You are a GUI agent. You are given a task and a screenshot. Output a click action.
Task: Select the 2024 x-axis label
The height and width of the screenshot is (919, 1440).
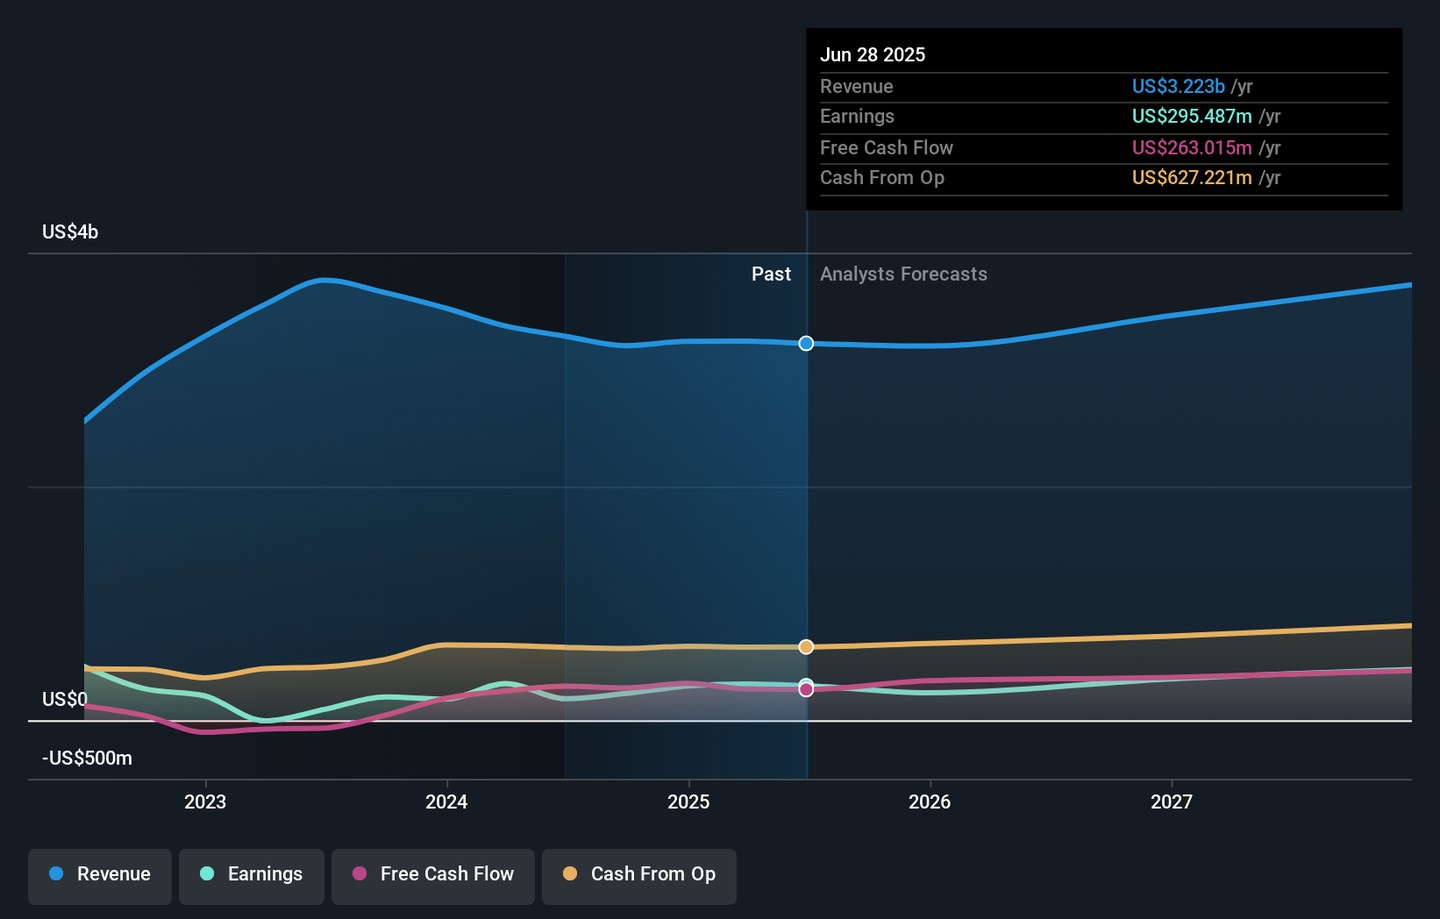click(x=446, y=802)
